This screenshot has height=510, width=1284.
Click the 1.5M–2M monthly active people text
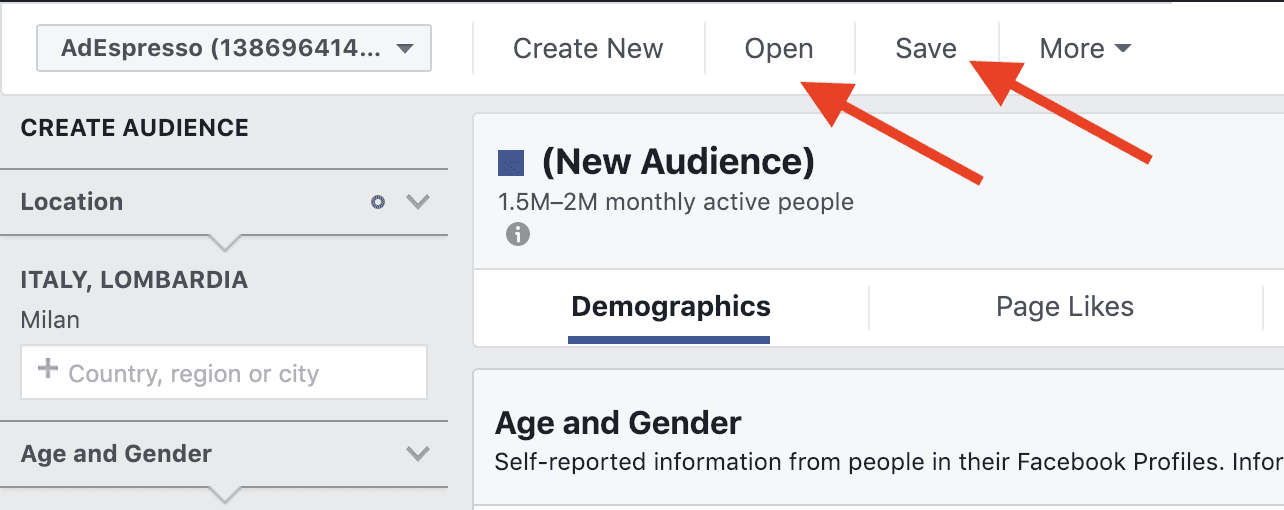[x=675, y=202]
